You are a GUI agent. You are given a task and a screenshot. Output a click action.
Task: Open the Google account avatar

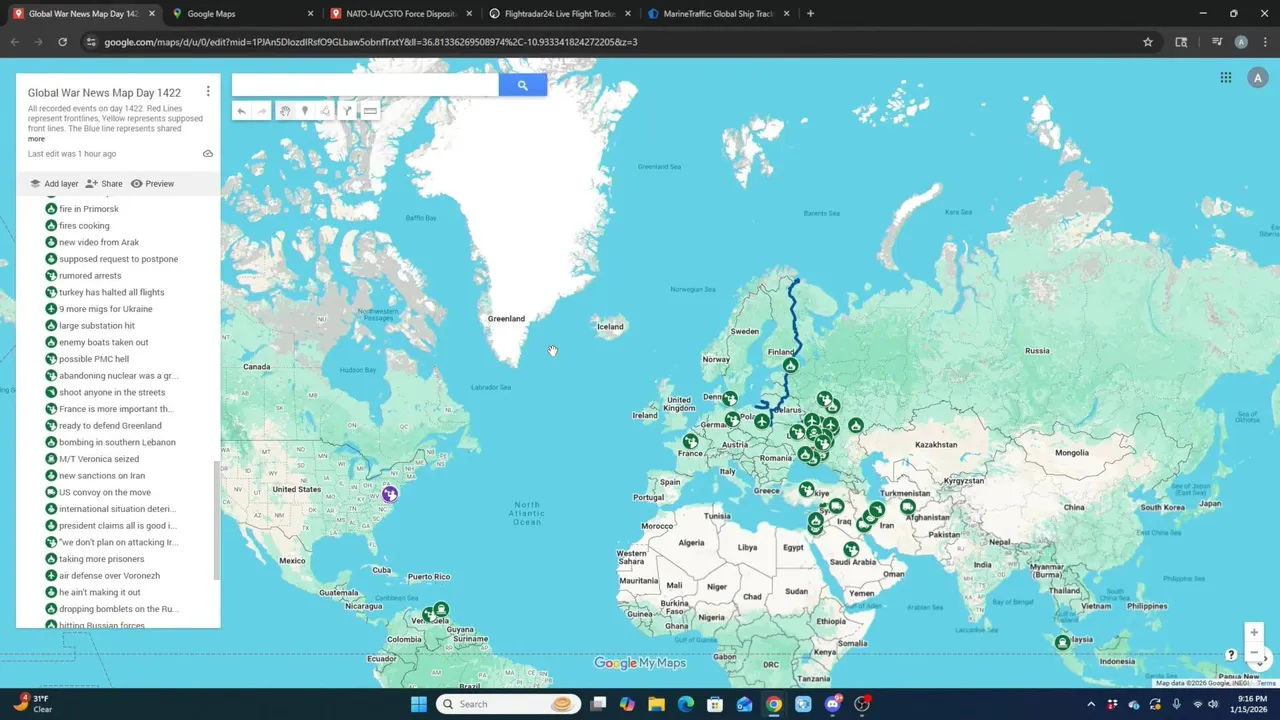(x=1257, y=78)
